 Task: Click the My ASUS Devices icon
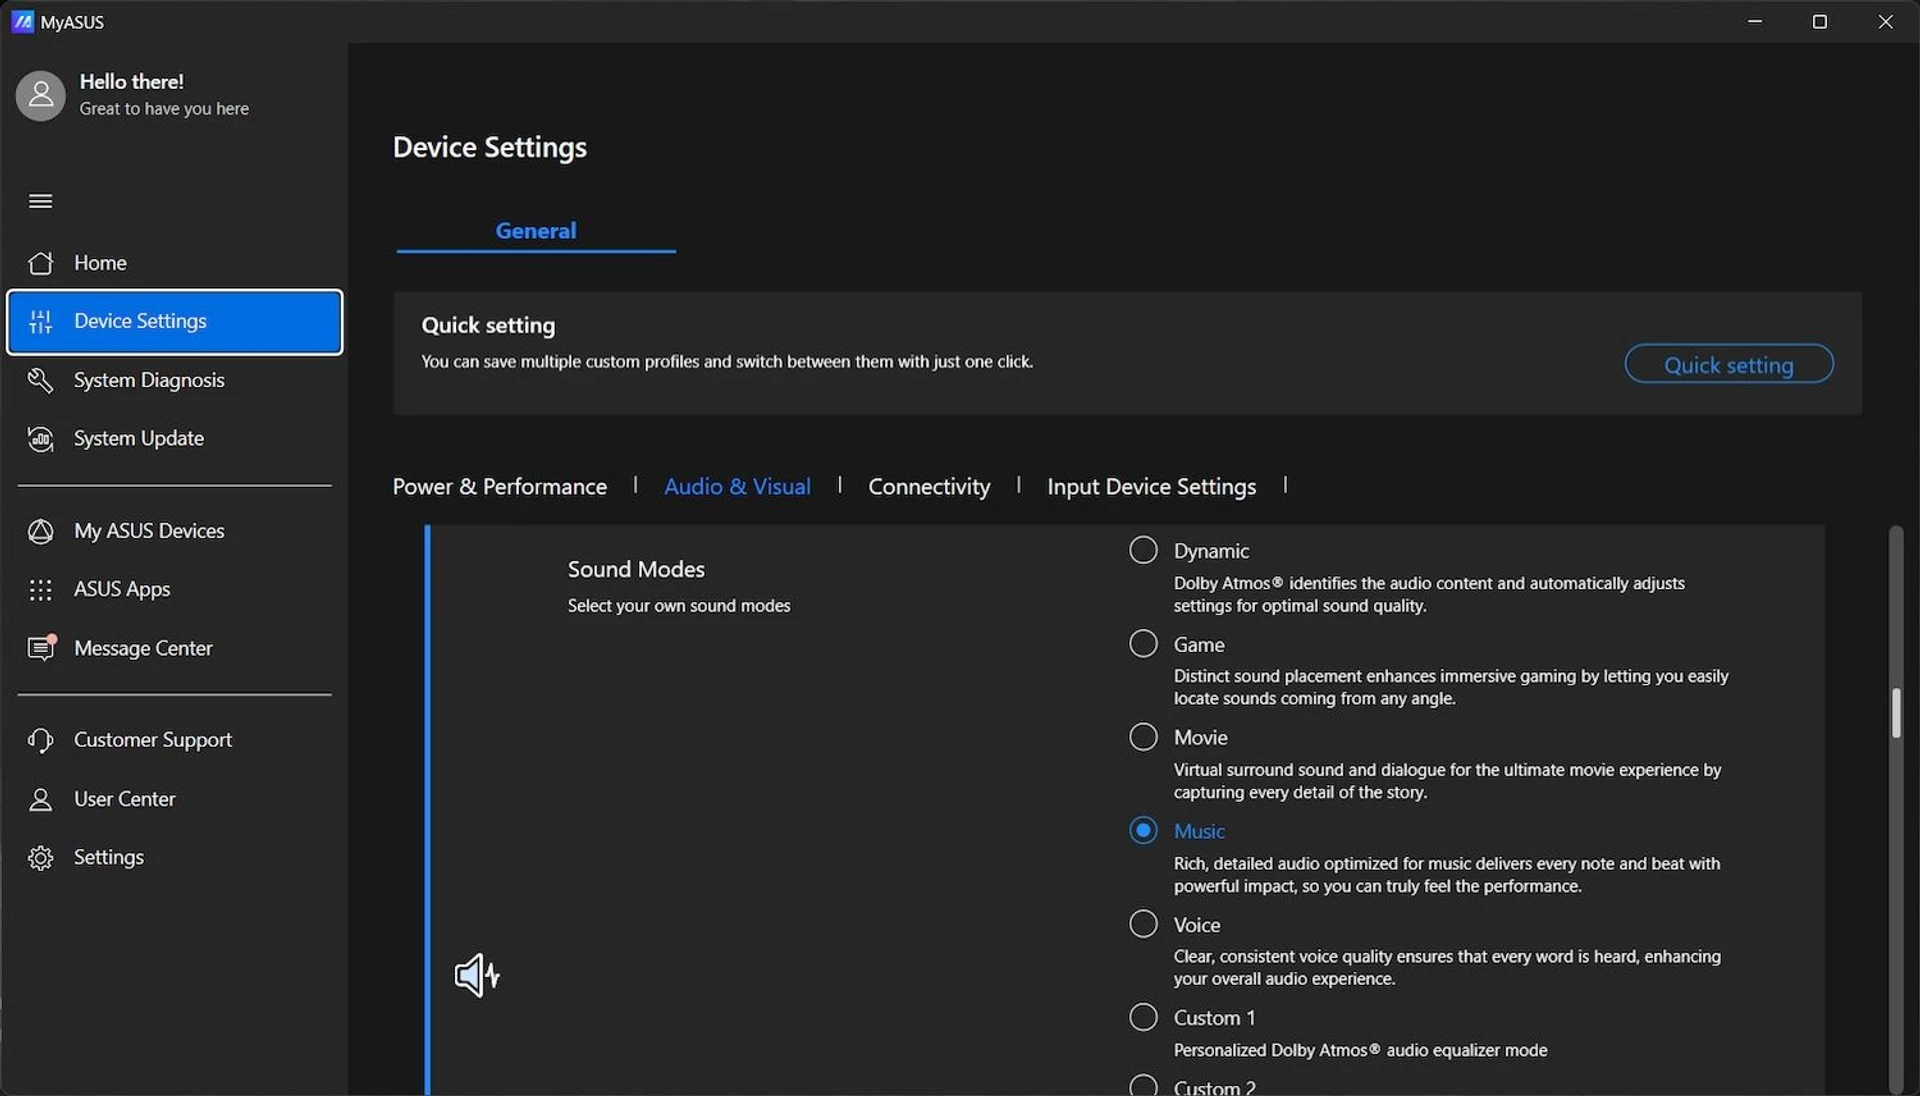pyautogui.click(x=41, y=531)
